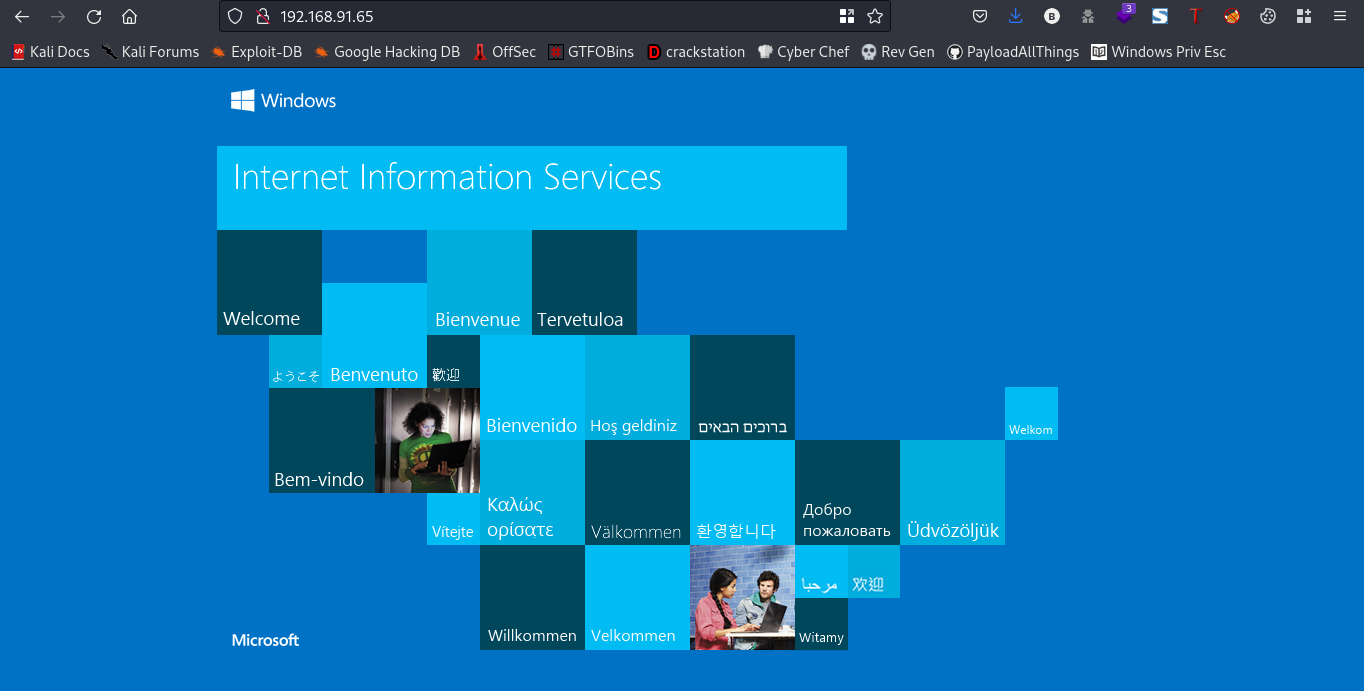The image size is (1364, 691).
Task: Open the Exploit-DB bookmark
Action: (256, 52)
